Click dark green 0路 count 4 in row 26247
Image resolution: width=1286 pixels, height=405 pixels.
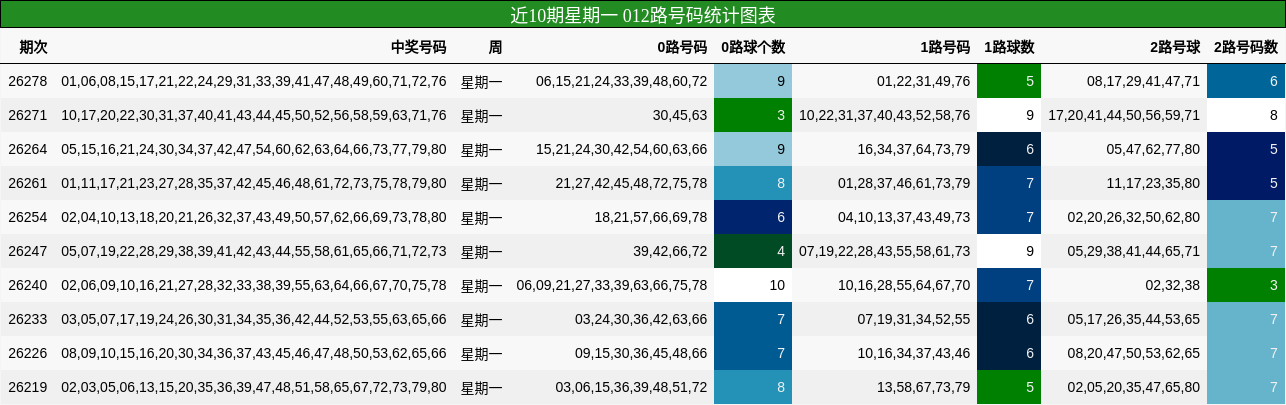(752, 251)
